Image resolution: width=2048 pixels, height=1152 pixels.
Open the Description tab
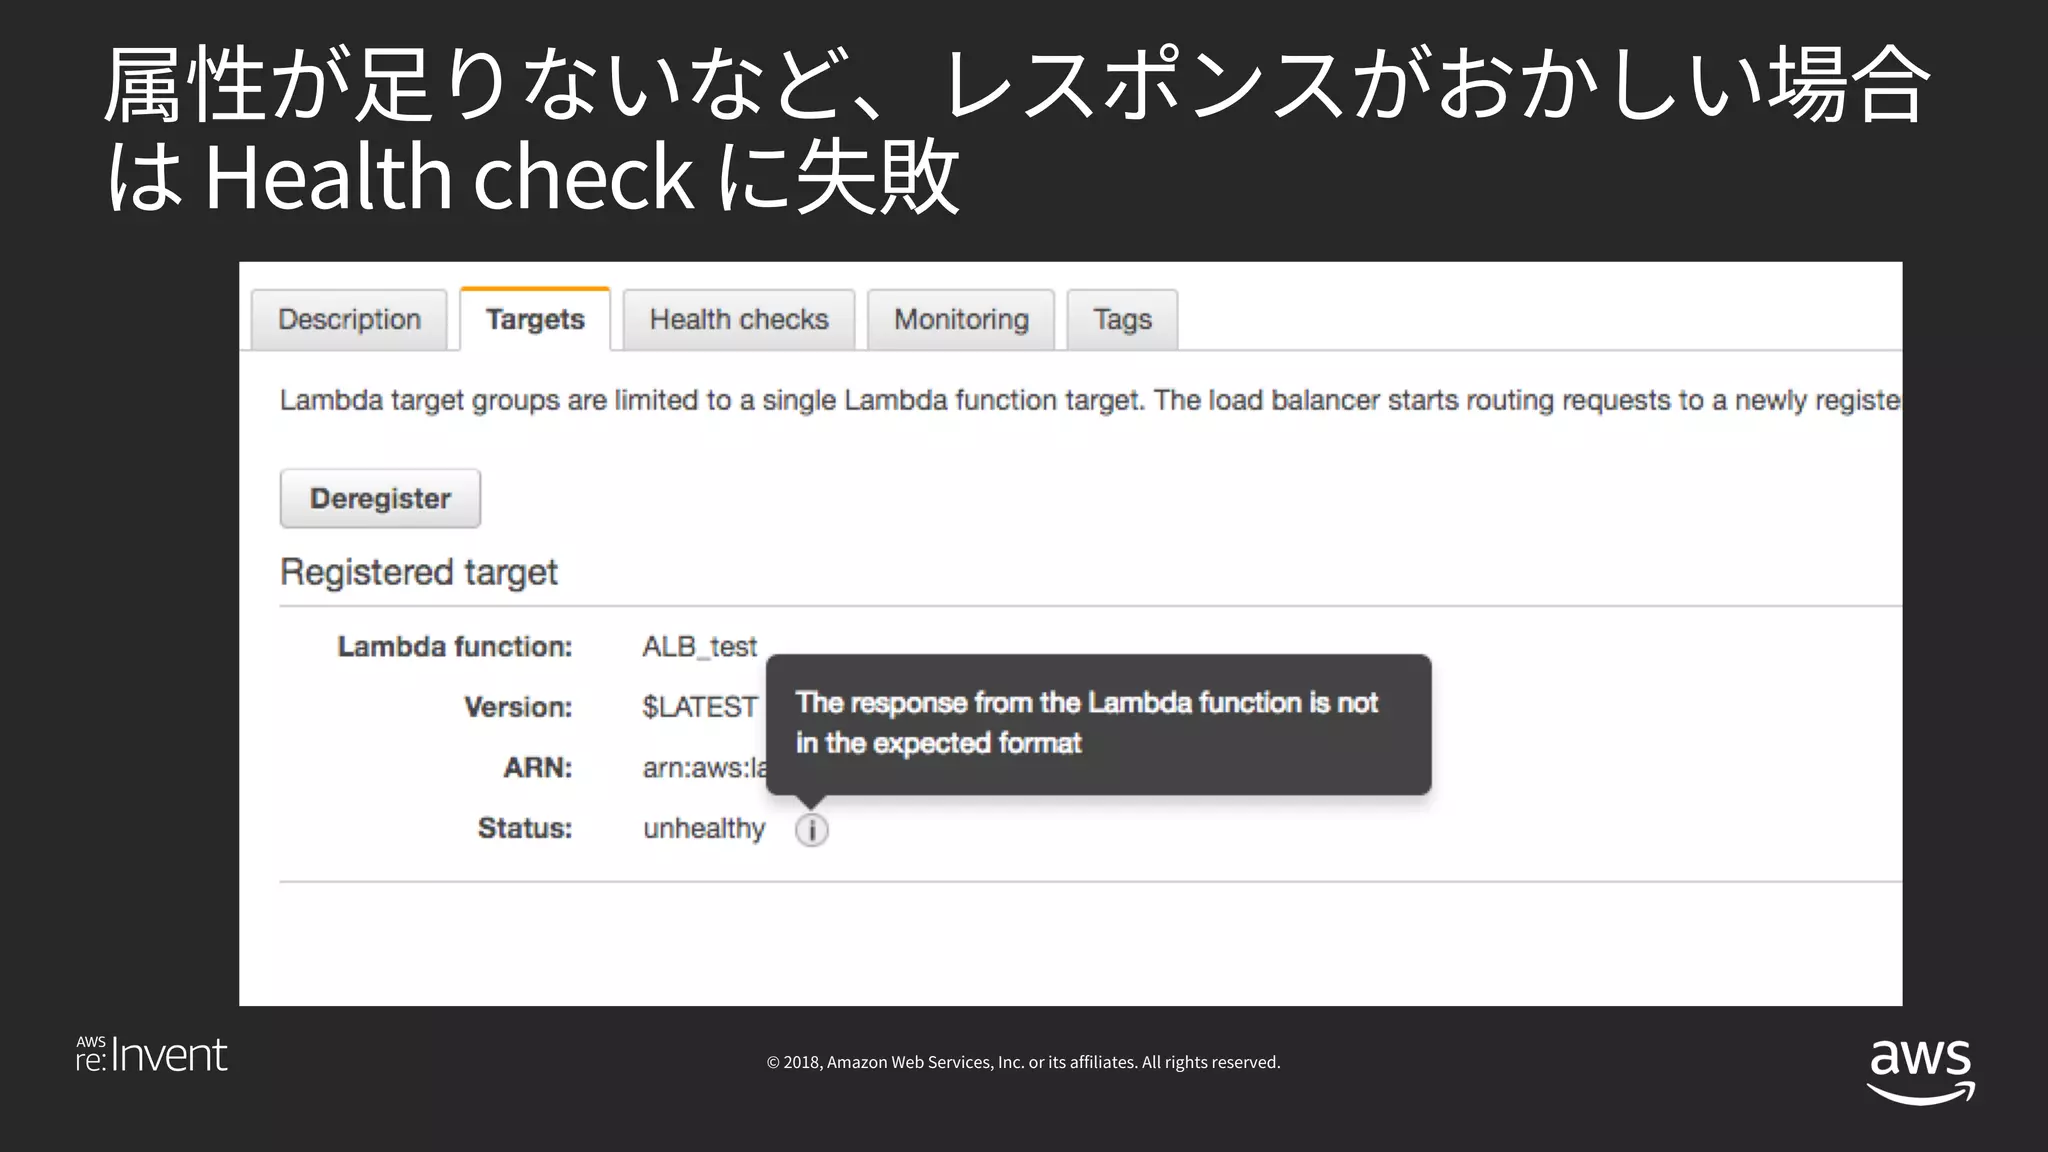click(x=349, y=320)
